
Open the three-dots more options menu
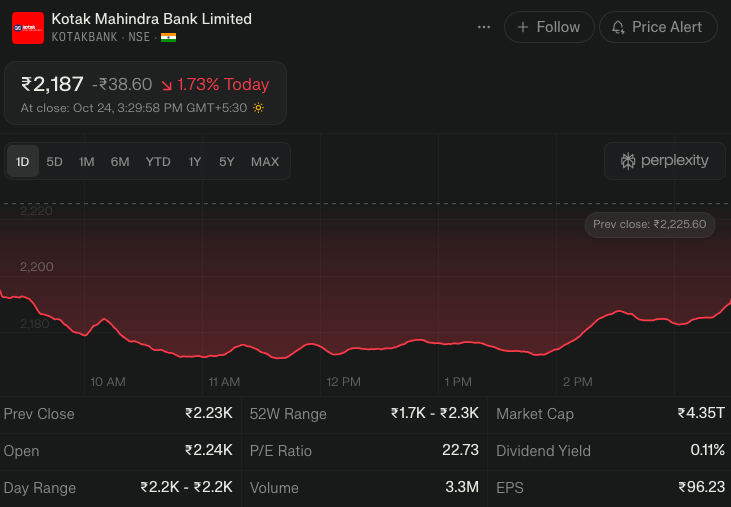(x=484, y=27)
